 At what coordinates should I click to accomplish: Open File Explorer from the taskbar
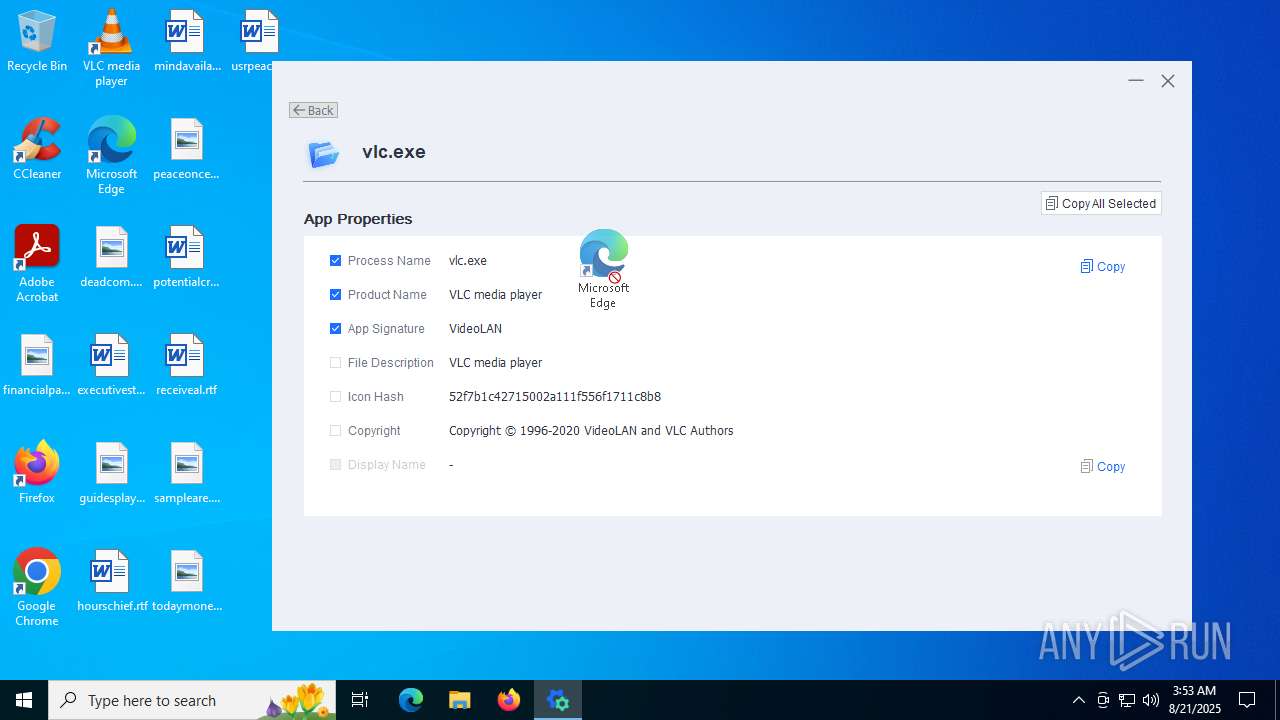(x=460, y=700)
